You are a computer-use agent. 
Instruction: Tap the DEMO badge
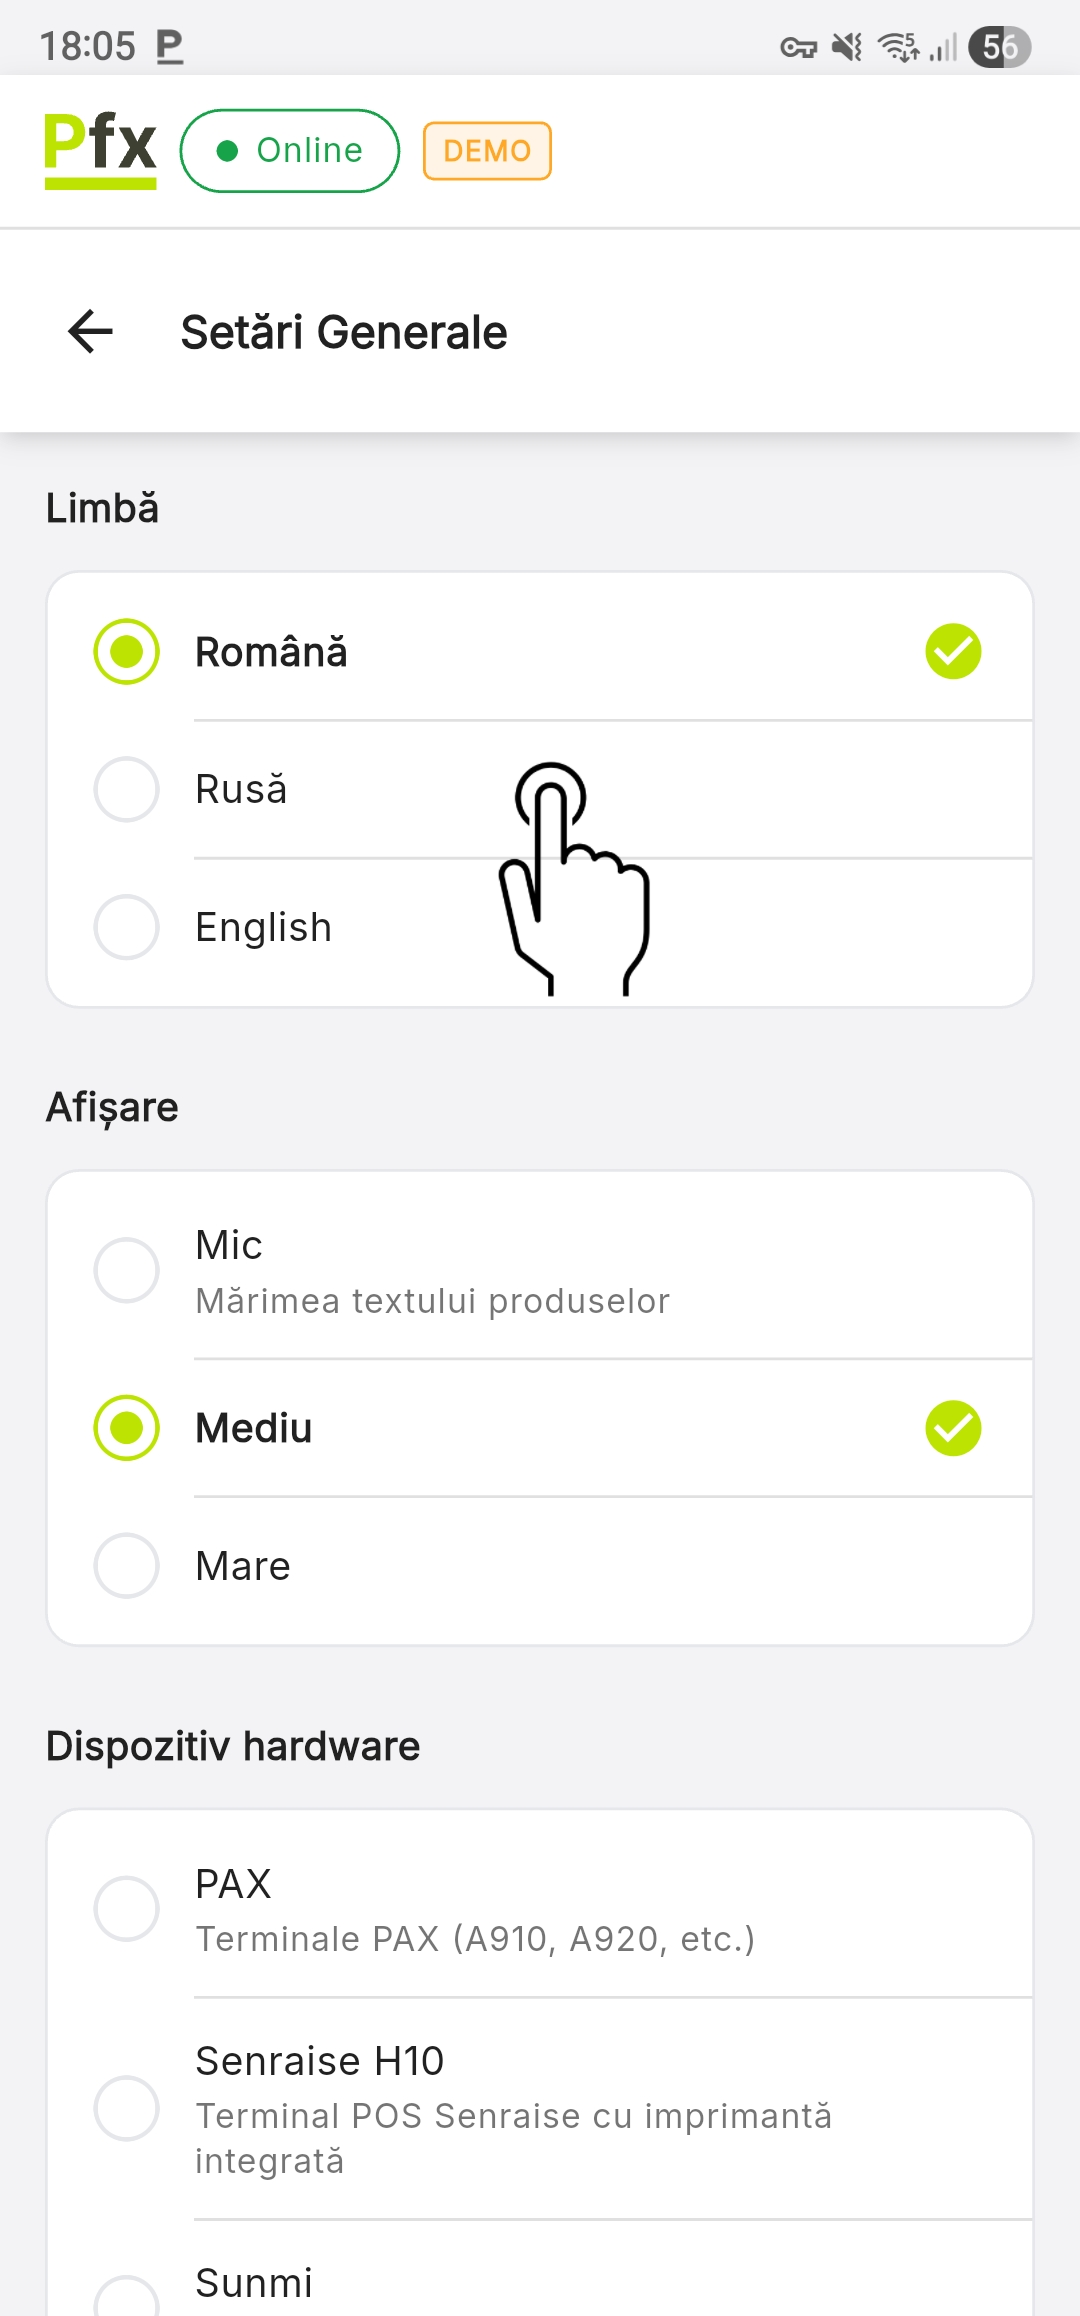point(487,151)
